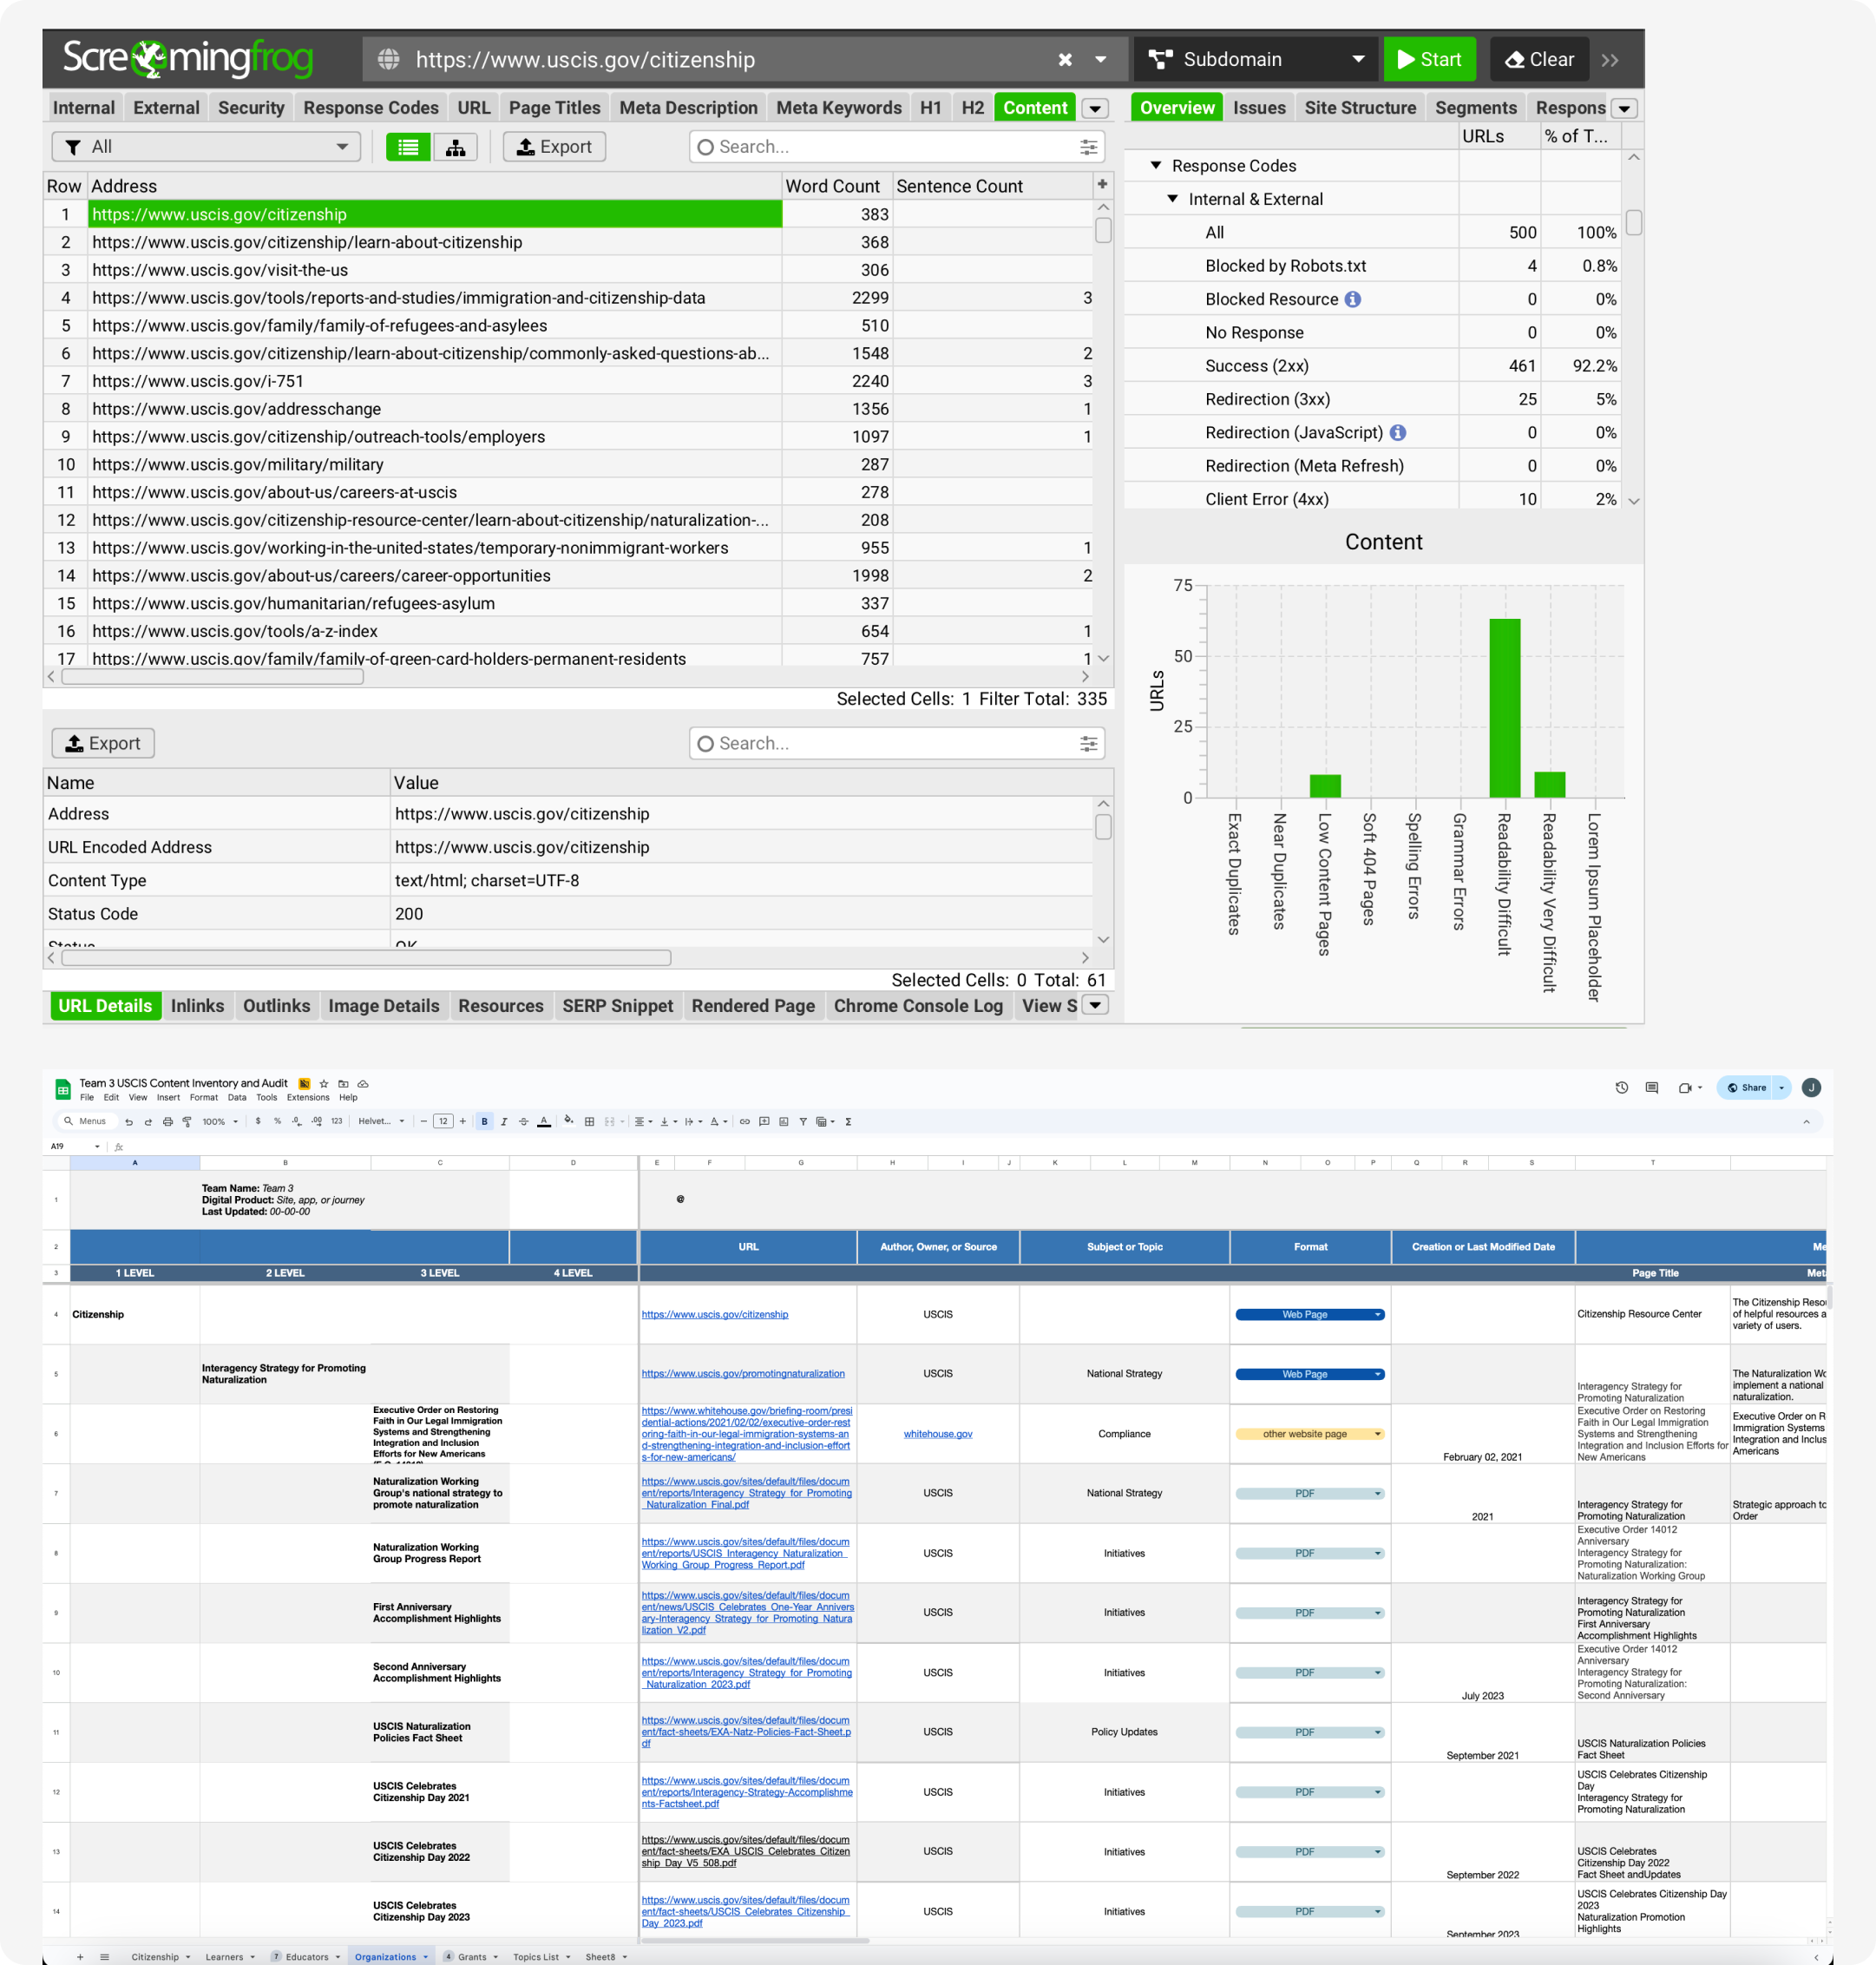
Task: Click the borders icon in Sheets toolbar
Action: [x=589, y=1122]
